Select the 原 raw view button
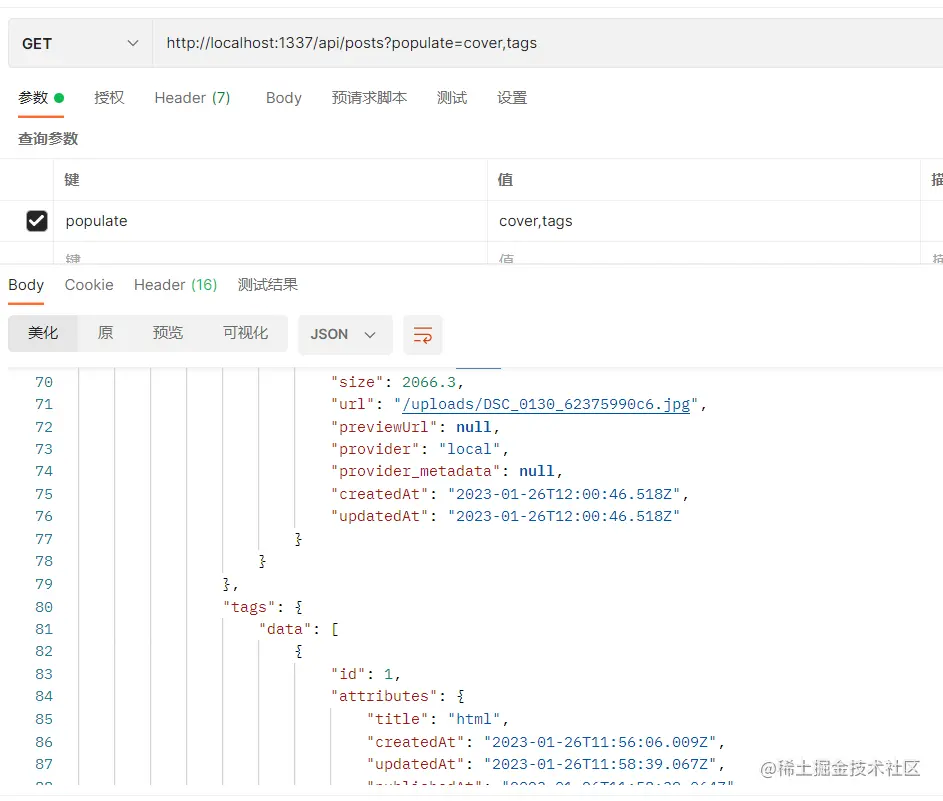This screenshot has width=943, height=801. tap(104, 332)
